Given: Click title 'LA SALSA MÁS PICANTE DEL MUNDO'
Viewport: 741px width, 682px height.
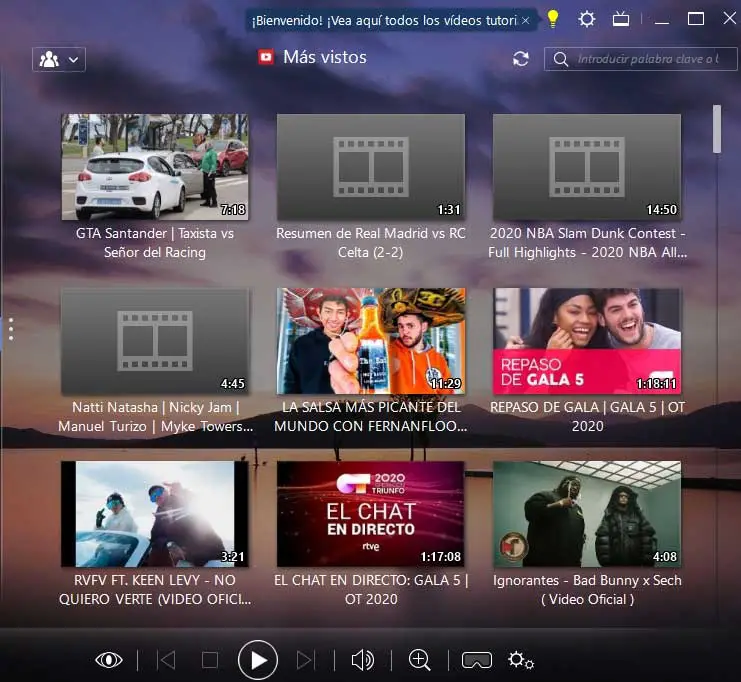Looking at the screenshot, I should tap(371, 417).
